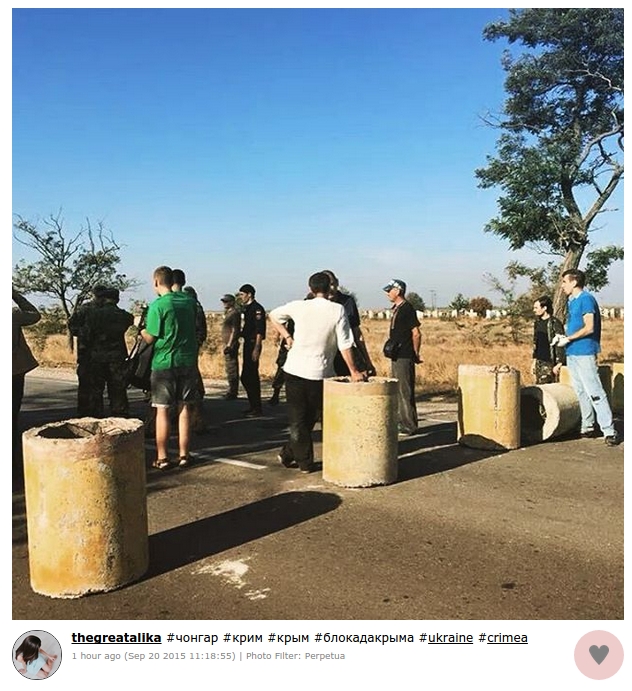Open the #чонгар hashtag
The image size is (632, 691).
[192, 638]
